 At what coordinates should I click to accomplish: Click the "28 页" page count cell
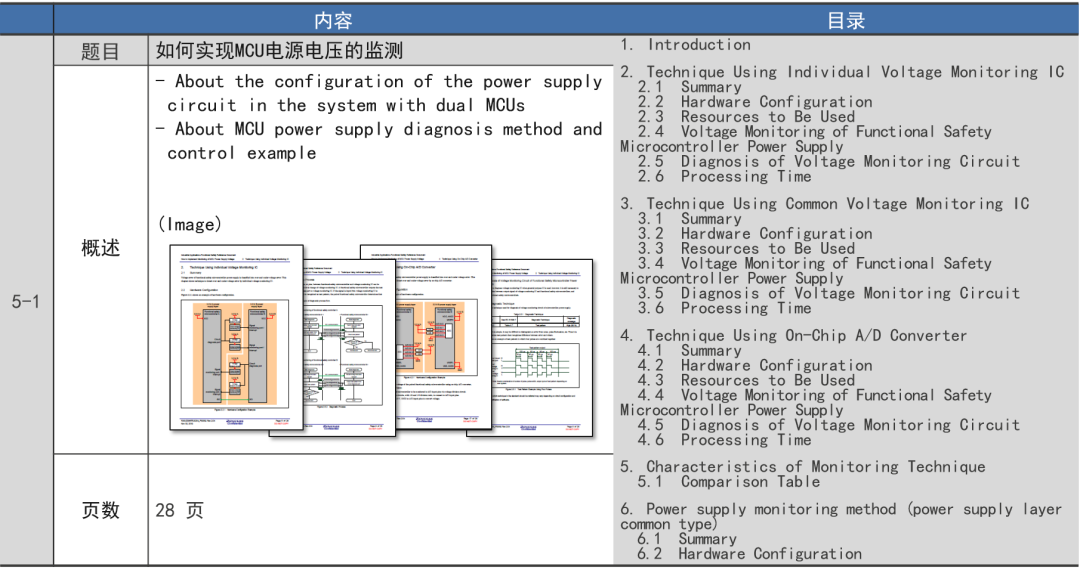180,510
